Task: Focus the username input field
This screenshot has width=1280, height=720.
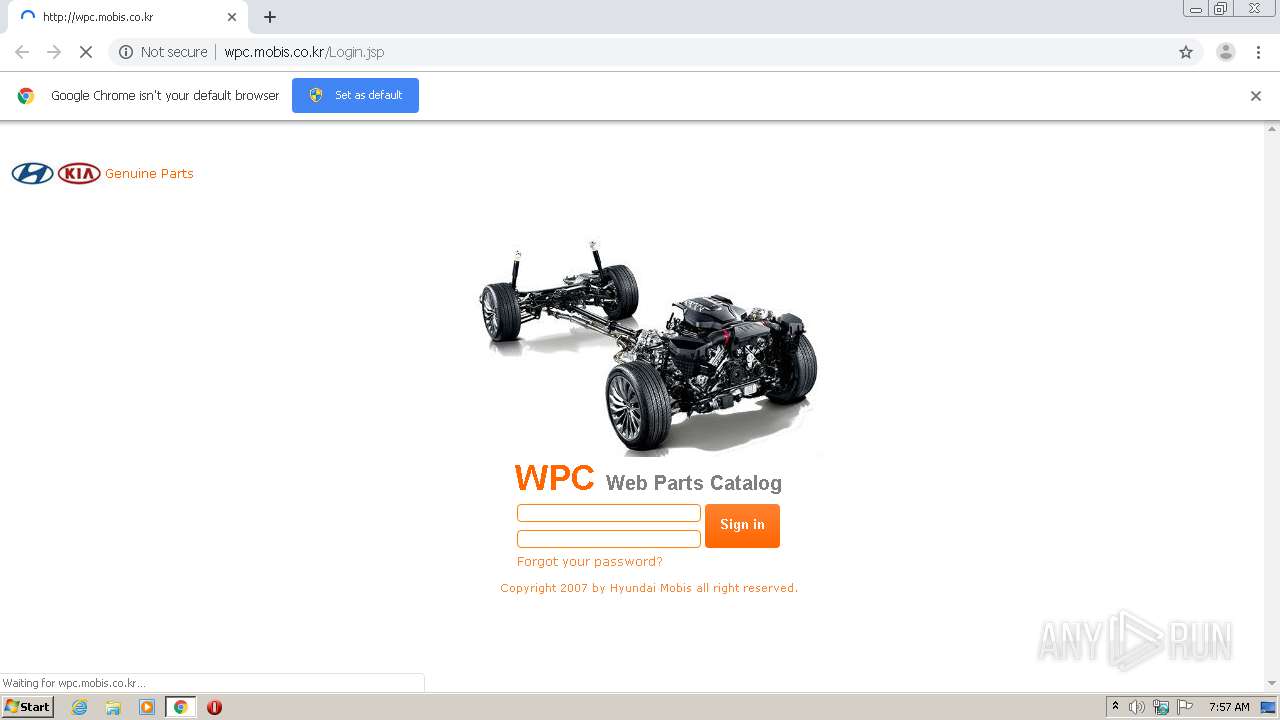Action: pyautogui.click(x=608, y=513)
